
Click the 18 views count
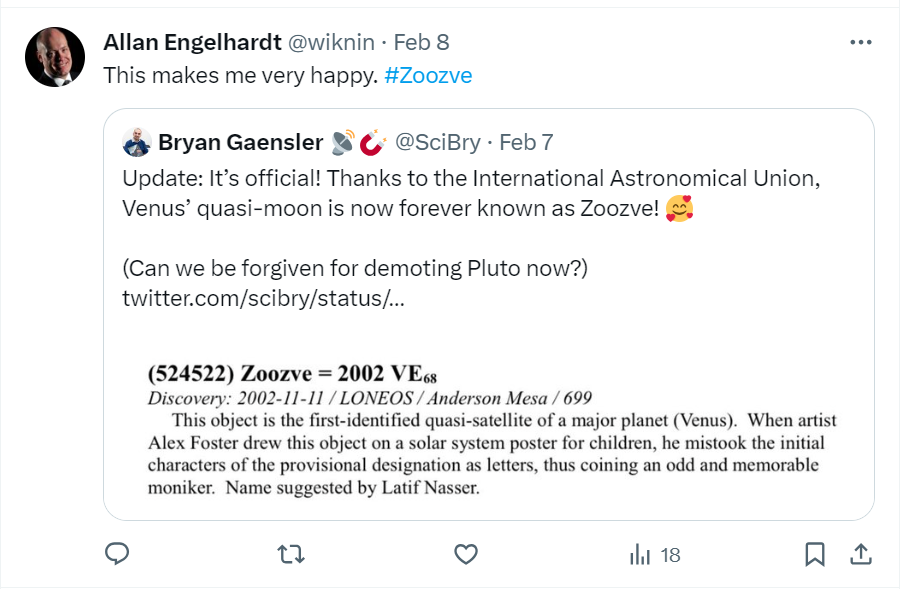pyautogui.click(x=670, y=555)
